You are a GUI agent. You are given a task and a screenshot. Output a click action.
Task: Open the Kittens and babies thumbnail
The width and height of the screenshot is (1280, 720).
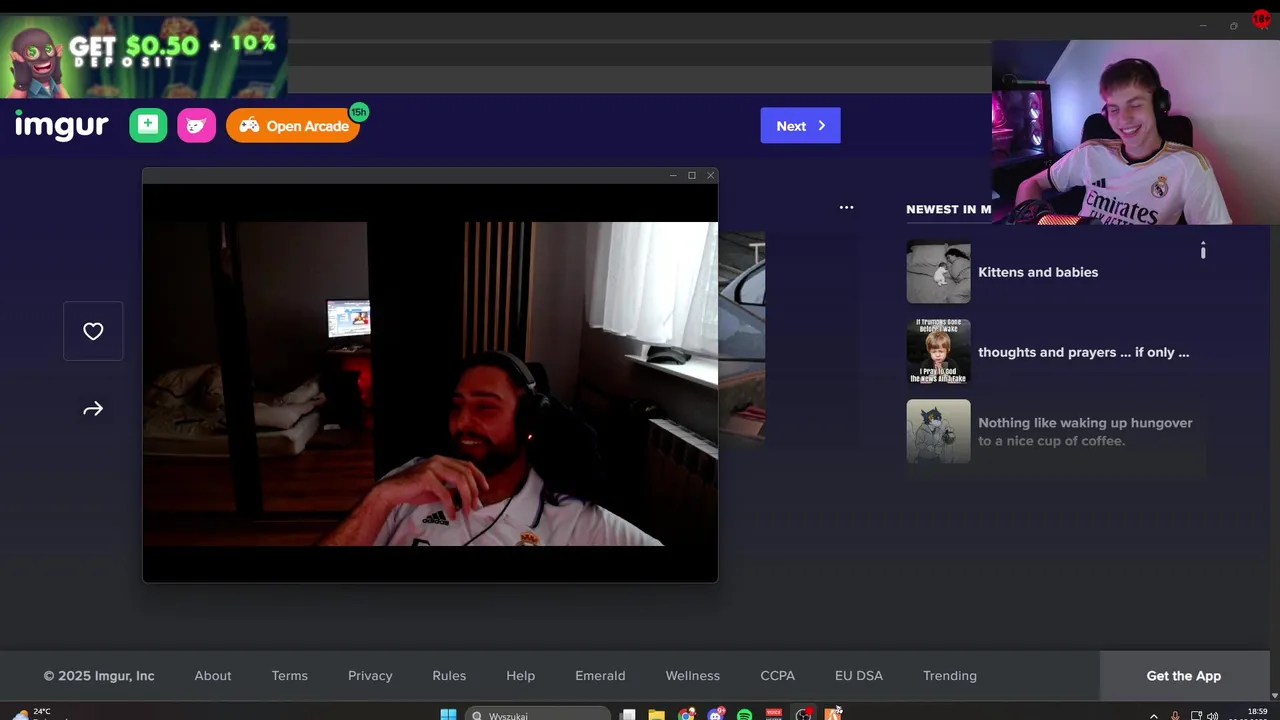[938, 271]
